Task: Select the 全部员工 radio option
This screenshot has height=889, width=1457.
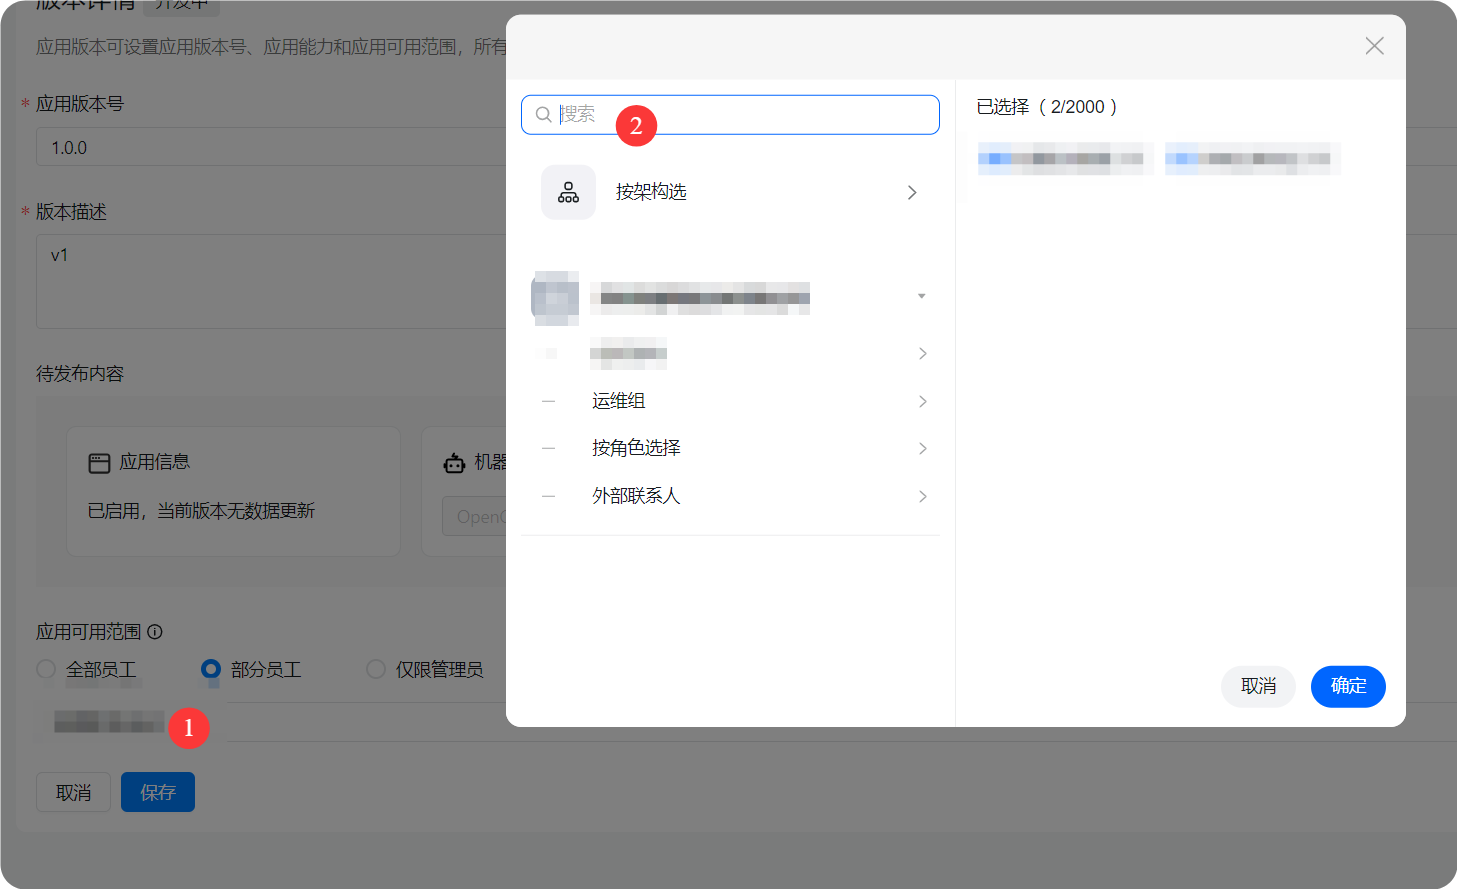Action: click(45, 670)
